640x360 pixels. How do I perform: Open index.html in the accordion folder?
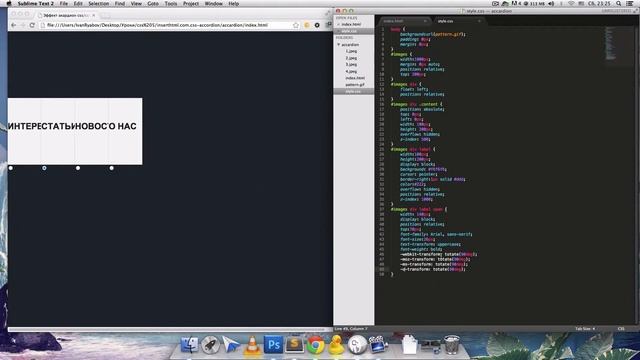click(355, 78)
